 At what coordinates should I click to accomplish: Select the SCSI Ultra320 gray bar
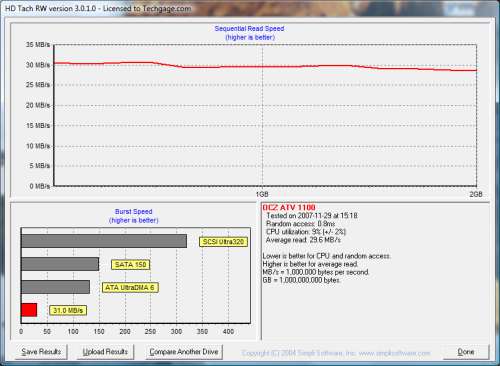(104, 241)
